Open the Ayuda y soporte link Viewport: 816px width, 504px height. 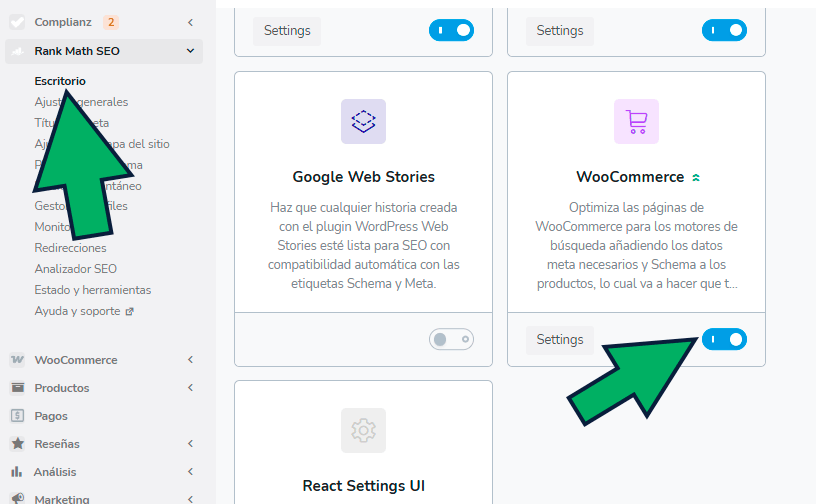coord(77,311)
